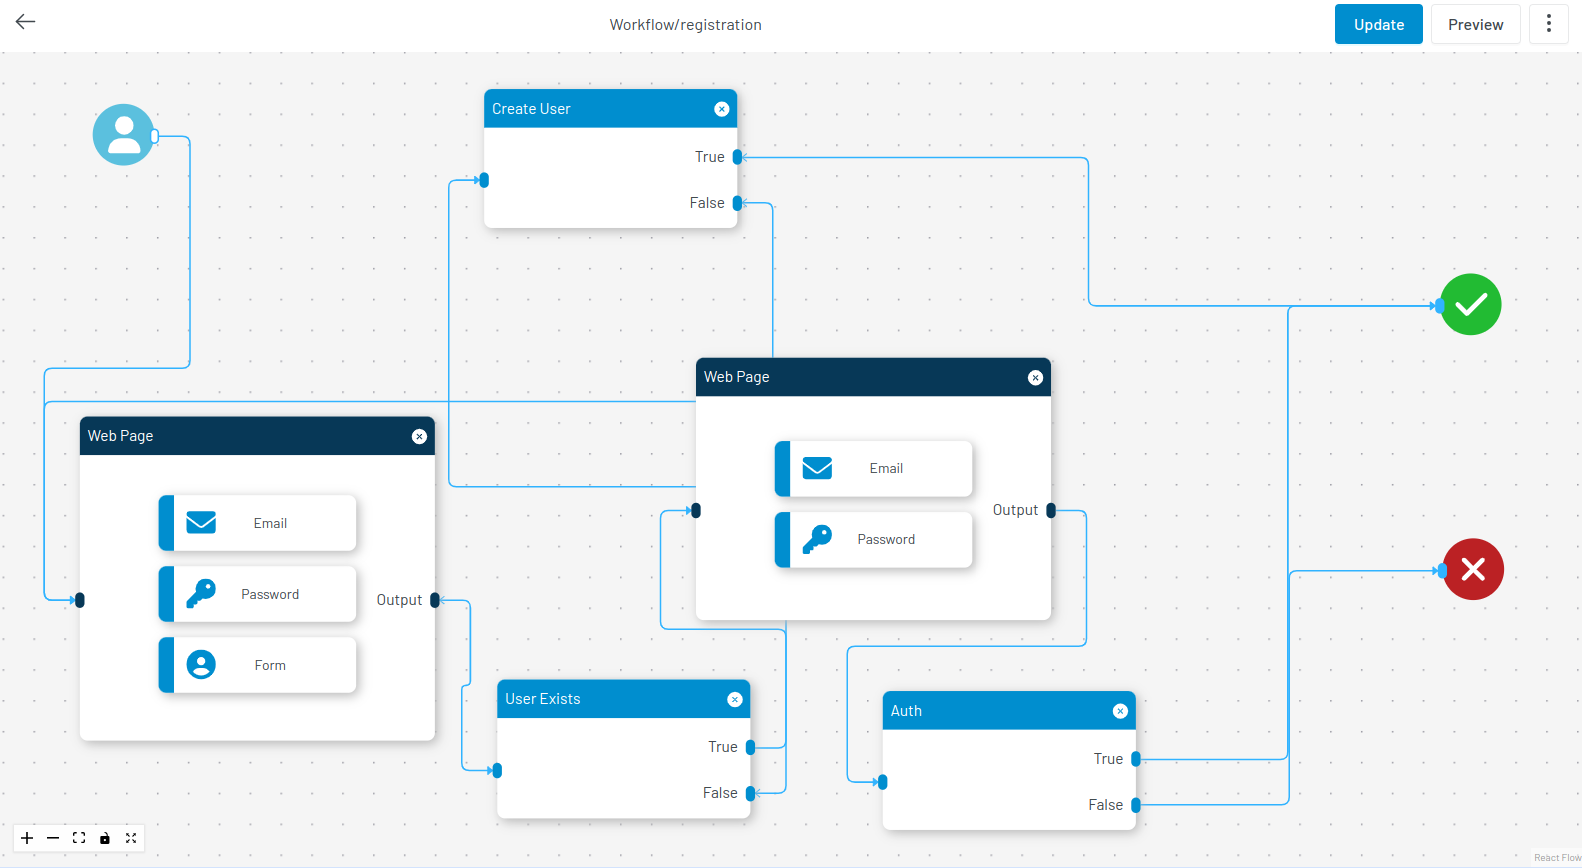Click the collapse arrows control icon

click(131, 838)
